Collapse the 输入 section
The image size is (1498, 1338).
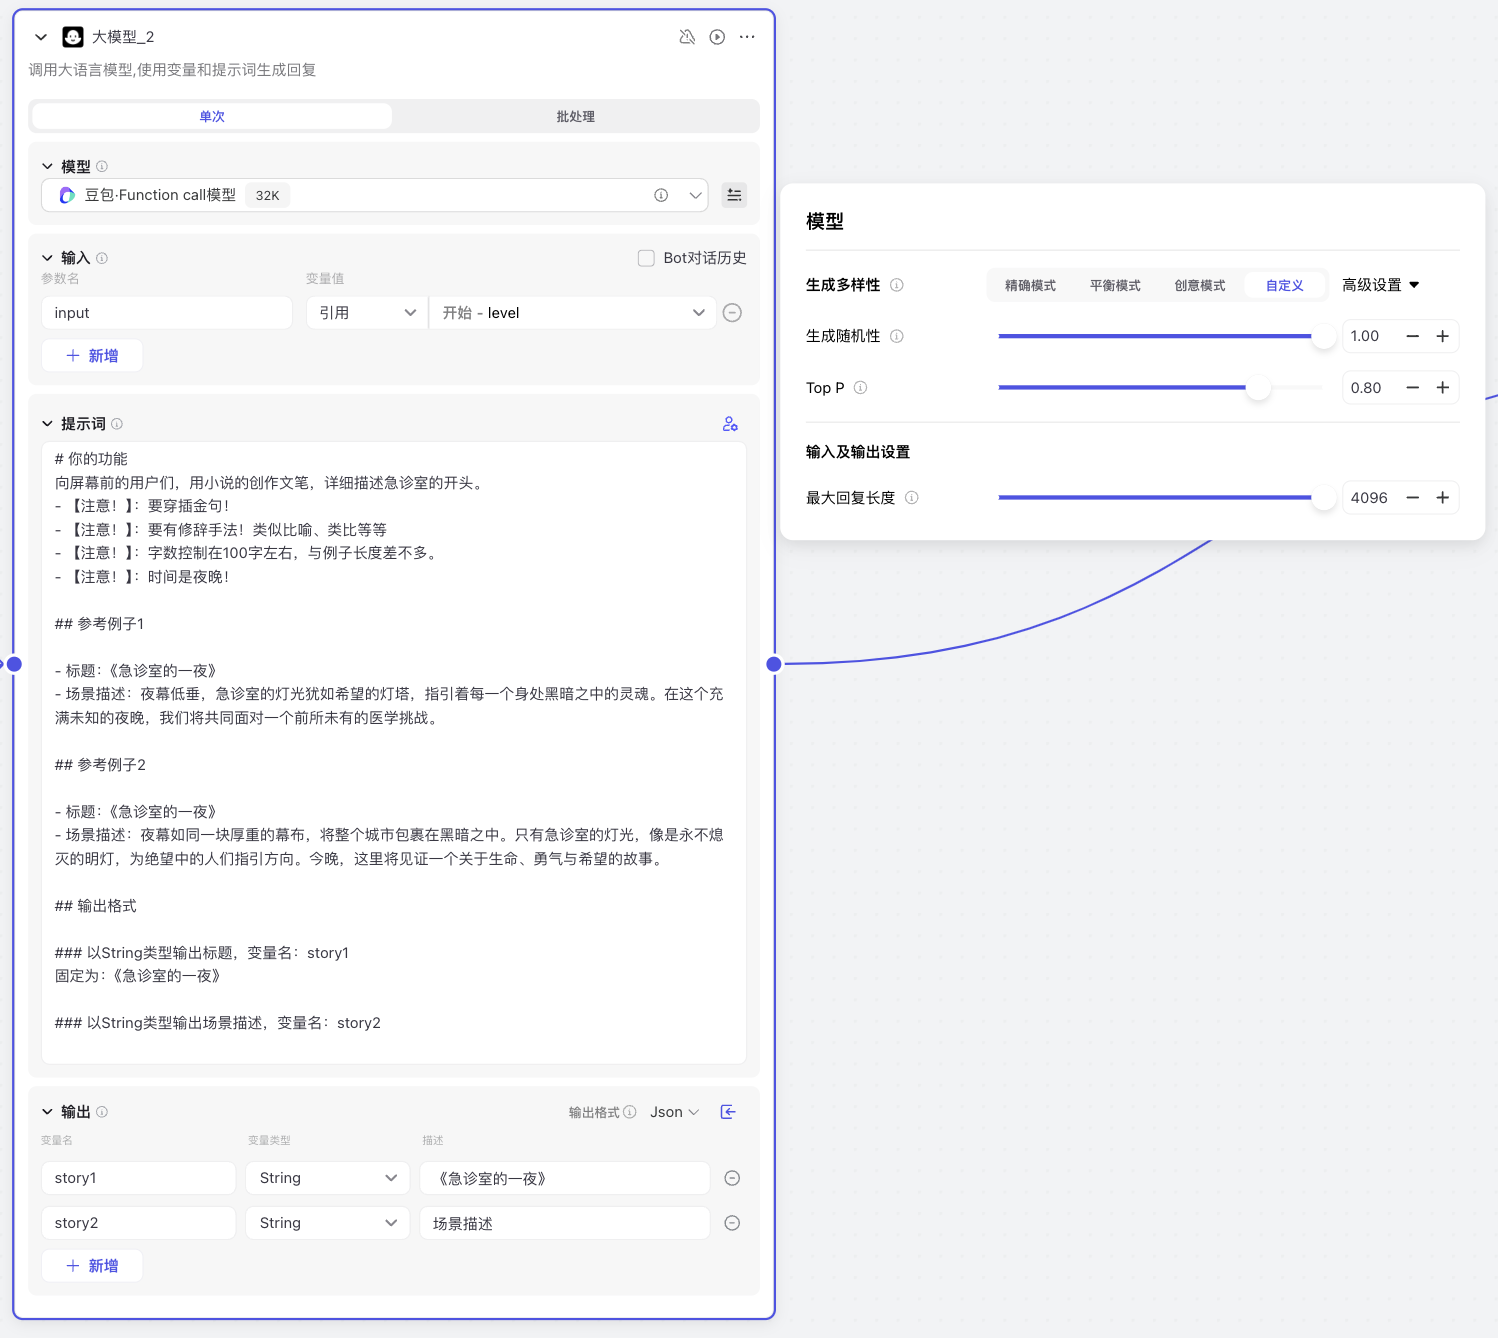click(47, 258)
